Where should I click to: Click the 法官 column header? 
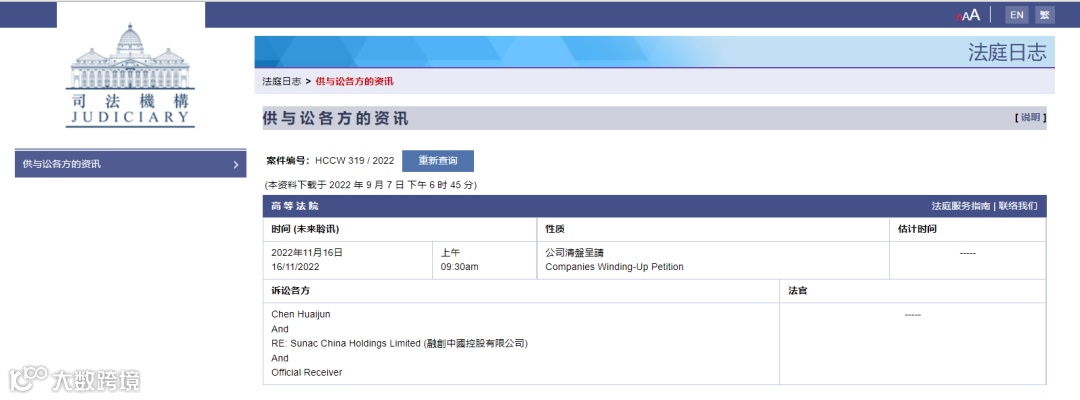point(798,291)
